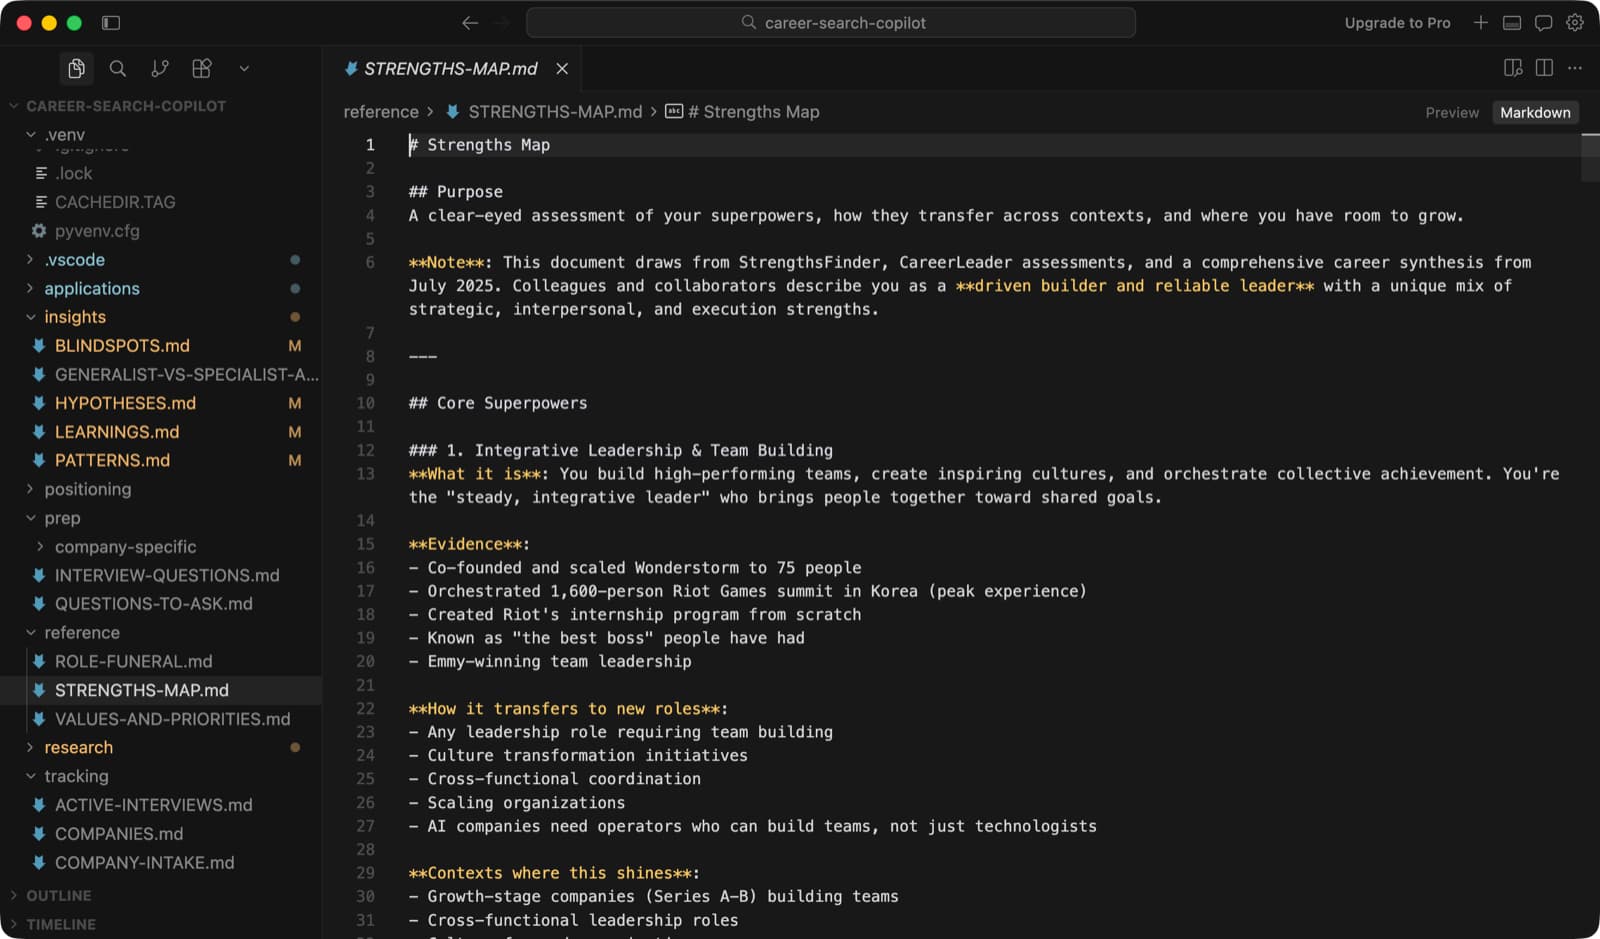This screenshot has height=939, width=1600.
Task: Collapse the reference folder in explorer
Action: [81, 633]
